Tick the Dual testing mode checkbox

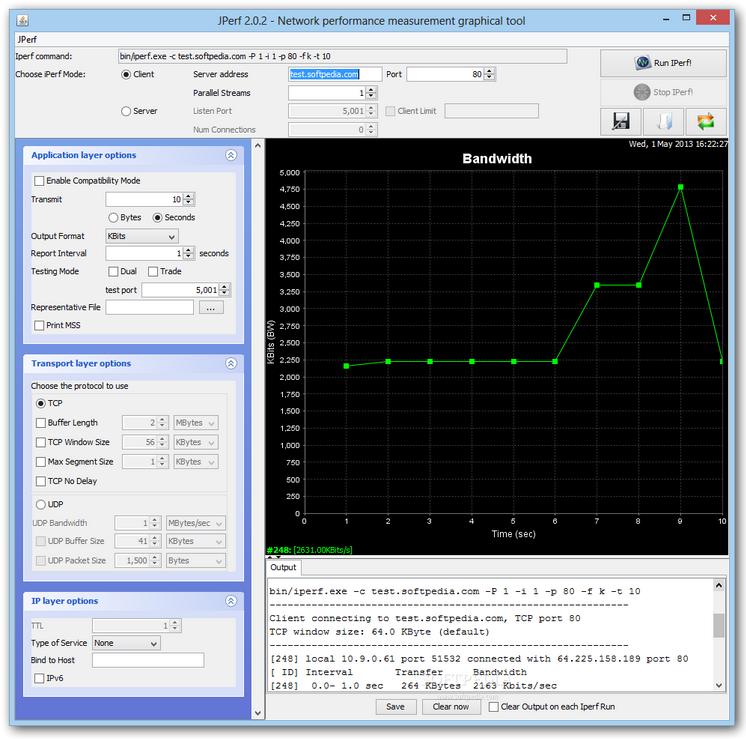[113, 271]
